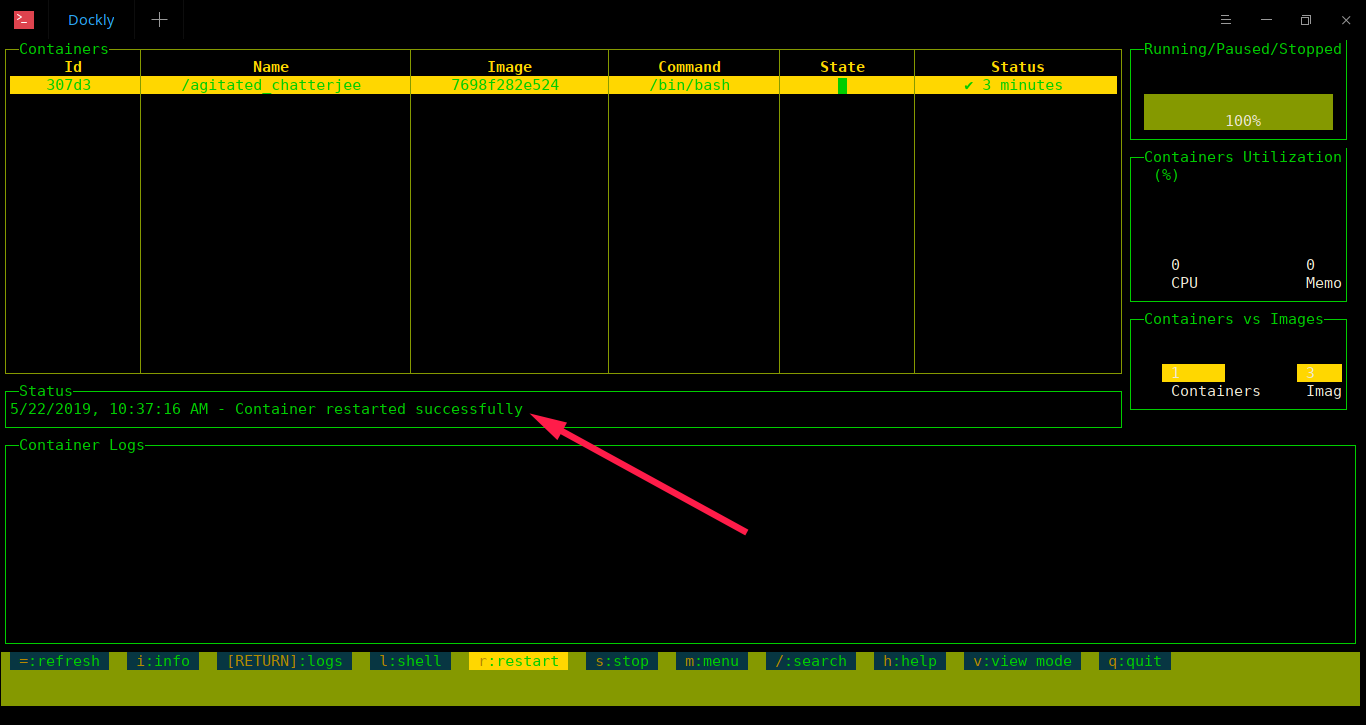Click the /bin/bash command cell
Viewport: 1366px width, 725px height.
(690, 85)
